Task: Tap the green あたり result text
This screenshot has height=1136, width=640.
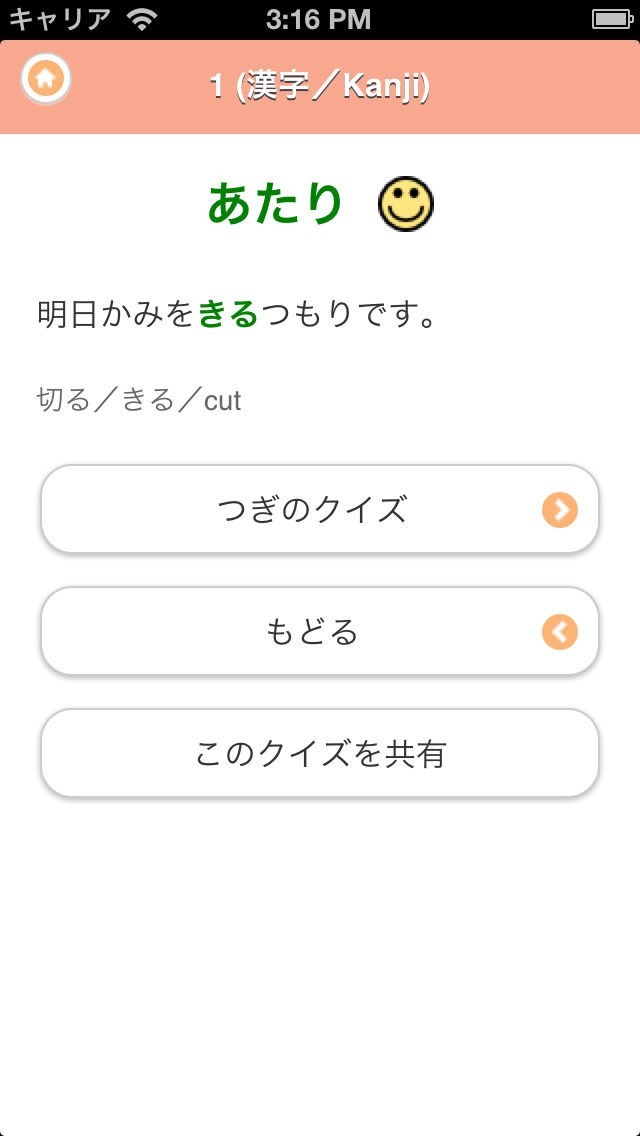Action: pyautogui.click(x=276, y=204)
